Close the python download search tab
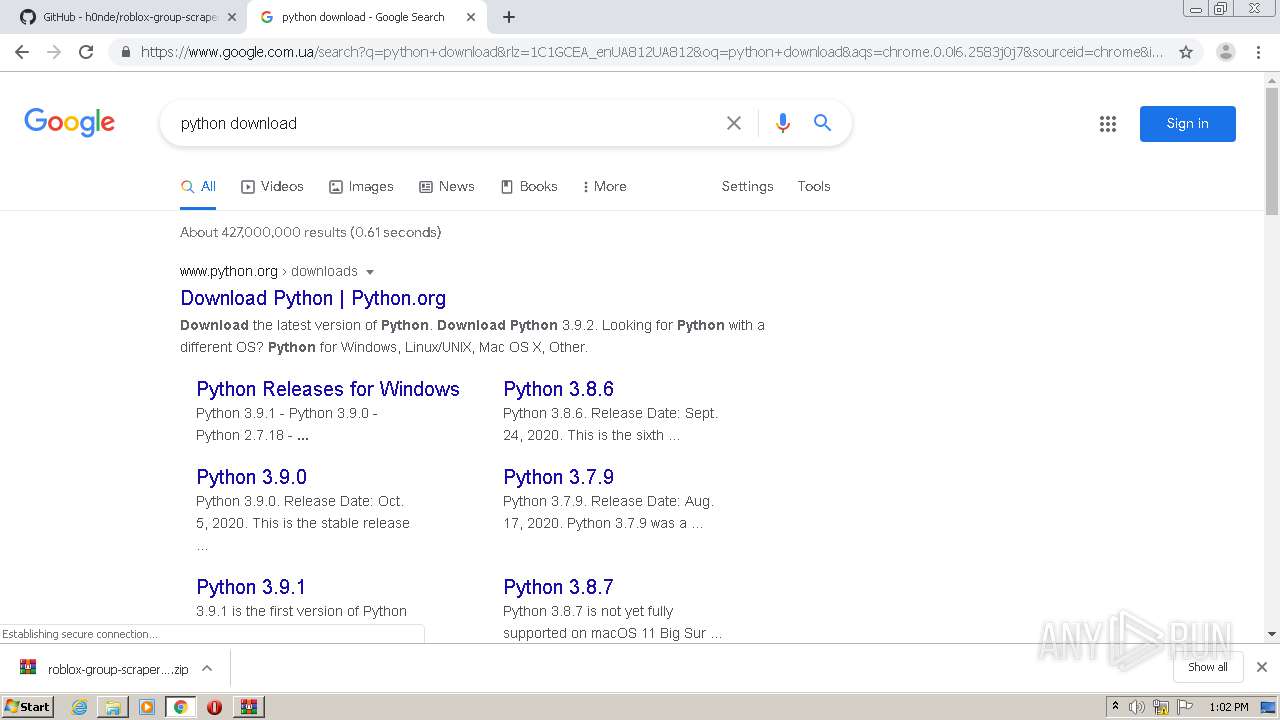Viewport: 1280px width, 720px height. click(471, 17)
